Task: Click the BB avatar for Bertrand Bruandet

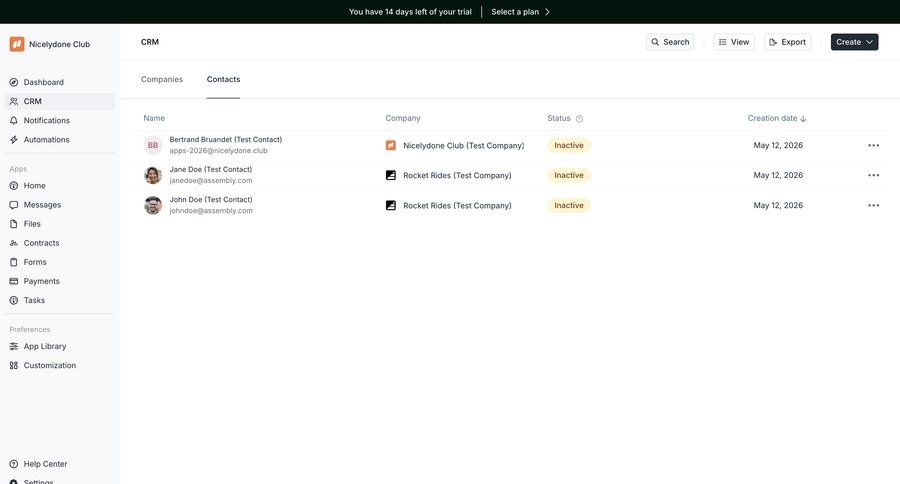Action: point(153,145)
